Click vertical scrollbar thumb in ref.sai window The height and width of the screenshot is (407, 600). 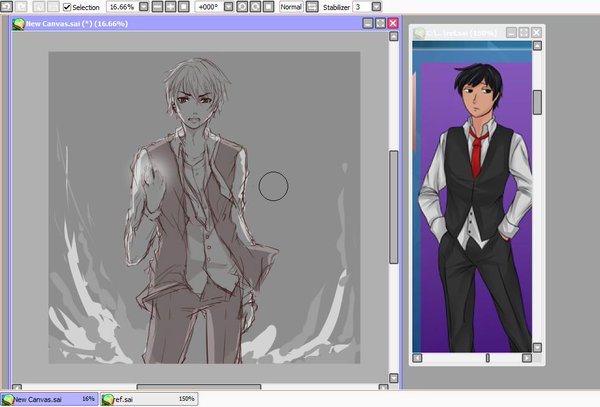[537, 102]
